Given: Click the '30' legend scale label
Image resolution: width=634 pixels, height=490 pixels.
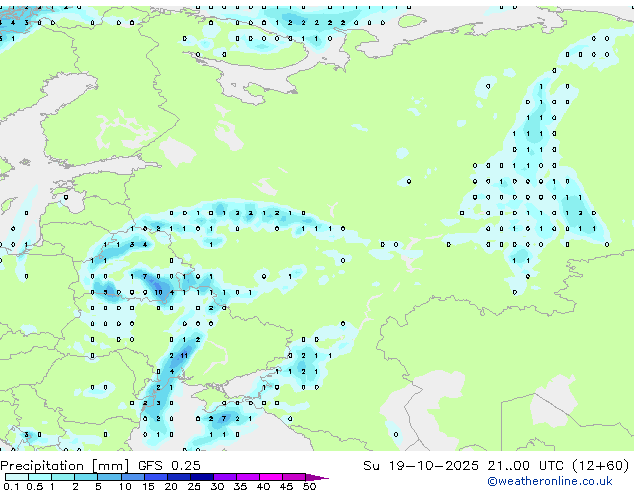Looking at the screenshot, I should [217, 486].
